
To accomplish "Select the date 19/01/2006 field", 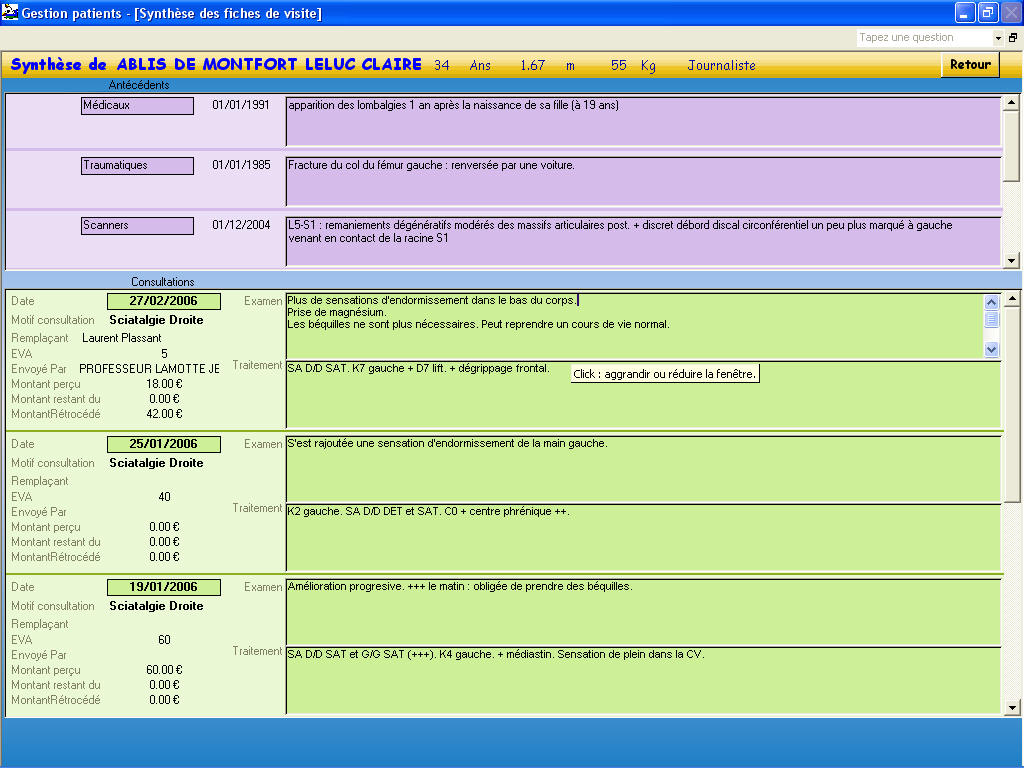I will pyautogui.click(x=164, y=587).
